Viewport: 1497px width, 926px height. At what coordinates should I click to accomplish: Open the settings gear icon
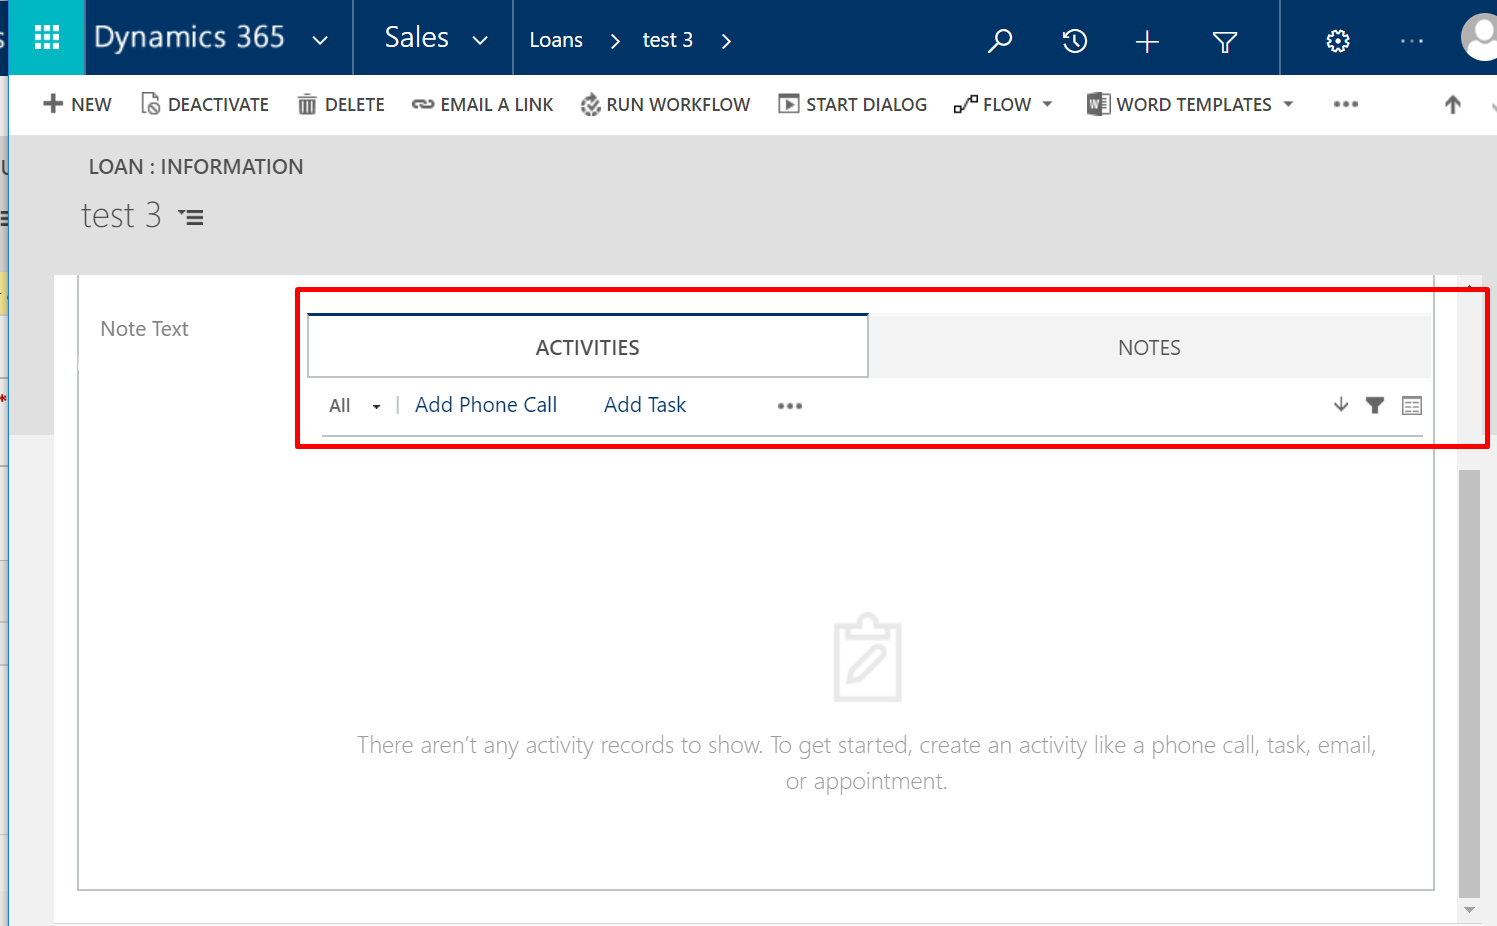(1337, 41)
